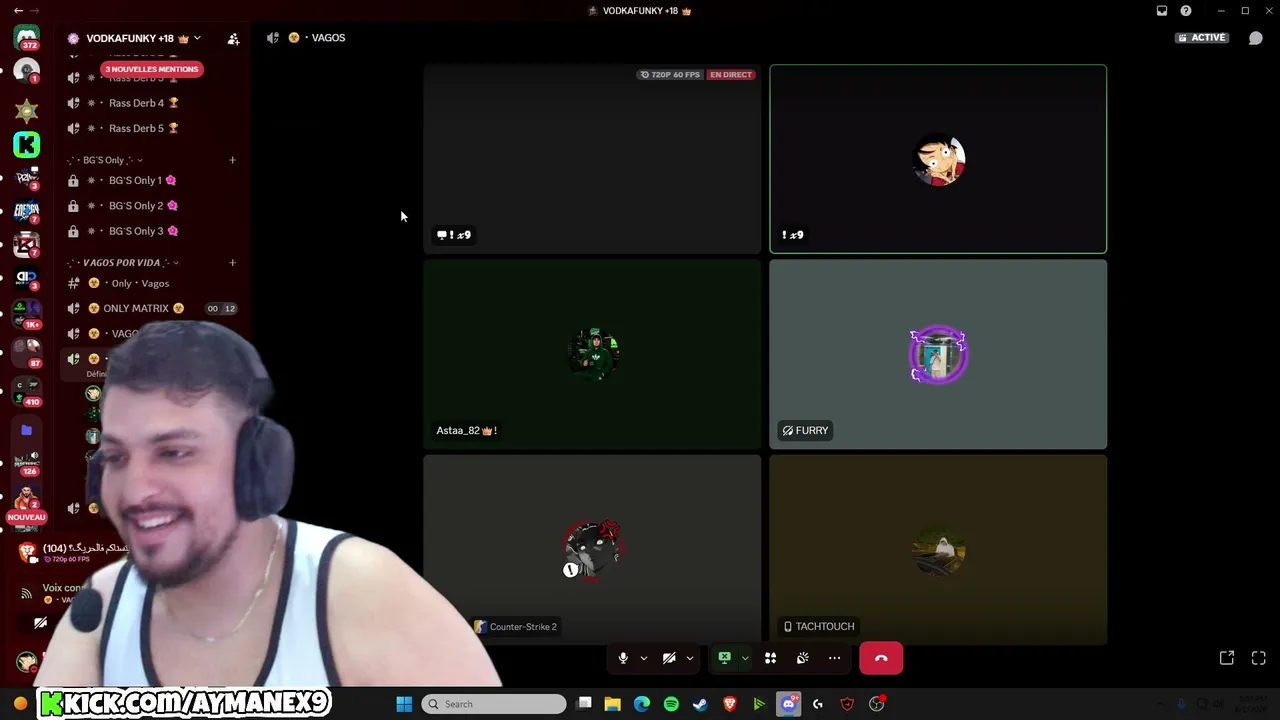Open Spotify from taskbar
This screenshot has height=720, width=1280.
671,704
